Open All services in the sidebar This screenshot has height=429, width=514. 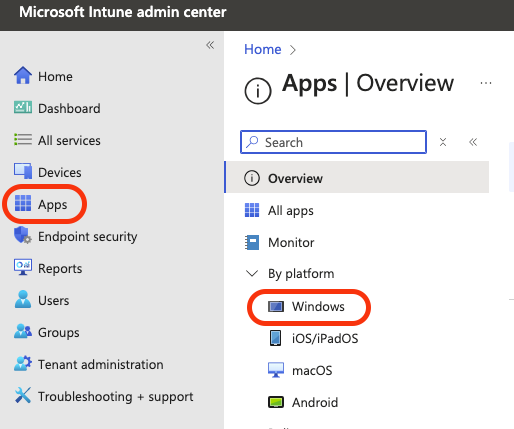[69, 140]
